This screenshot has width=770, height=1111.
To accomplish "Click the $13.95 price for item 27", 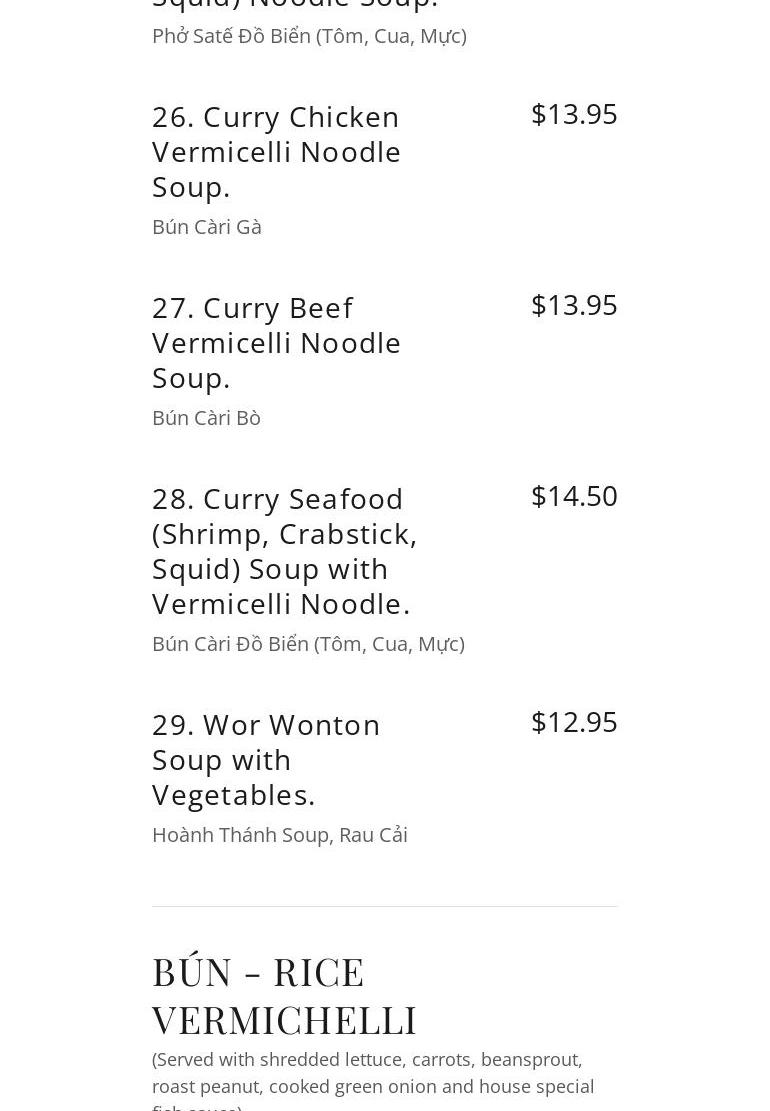I will (x=574, y=305).
